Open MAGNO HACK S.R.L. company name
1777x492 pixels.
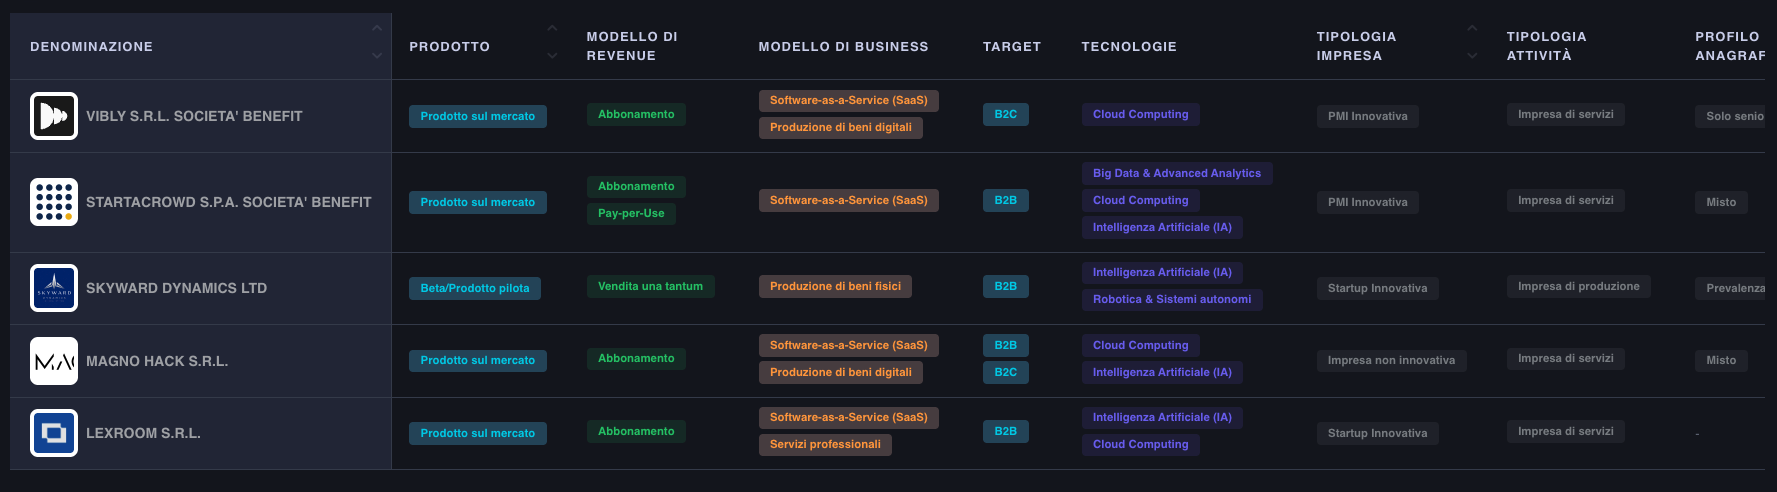[x=157, y=361]
